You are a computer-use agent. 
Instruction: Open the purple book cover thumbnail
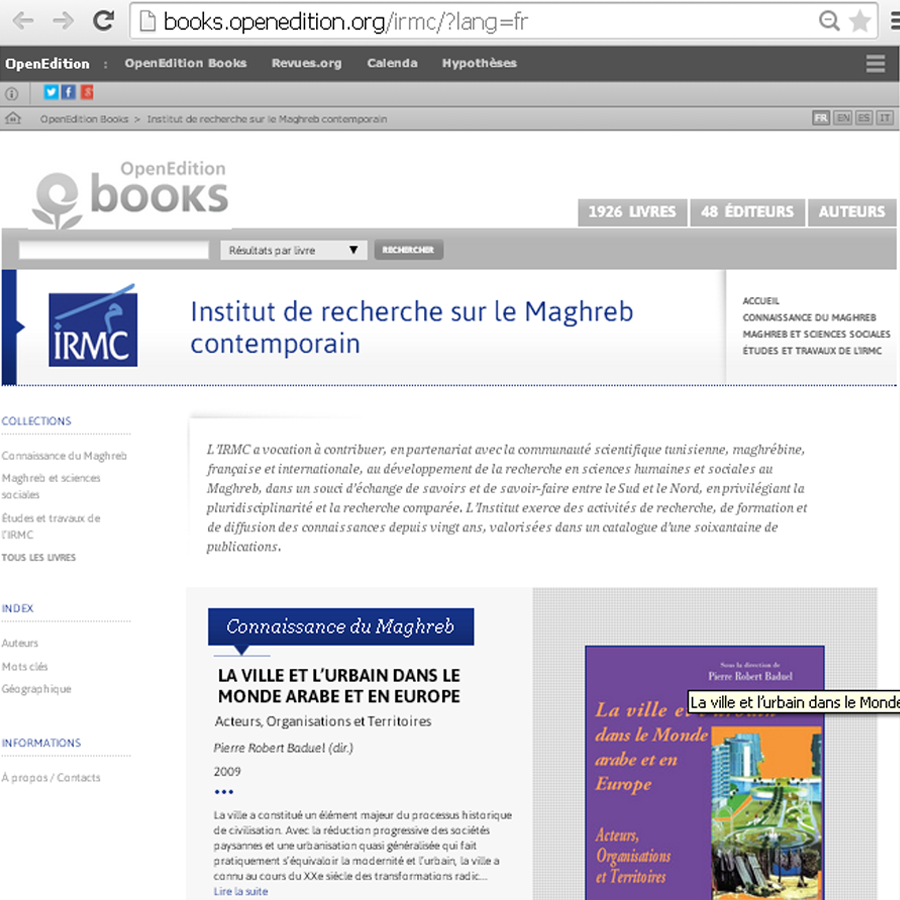pos(704,773)
